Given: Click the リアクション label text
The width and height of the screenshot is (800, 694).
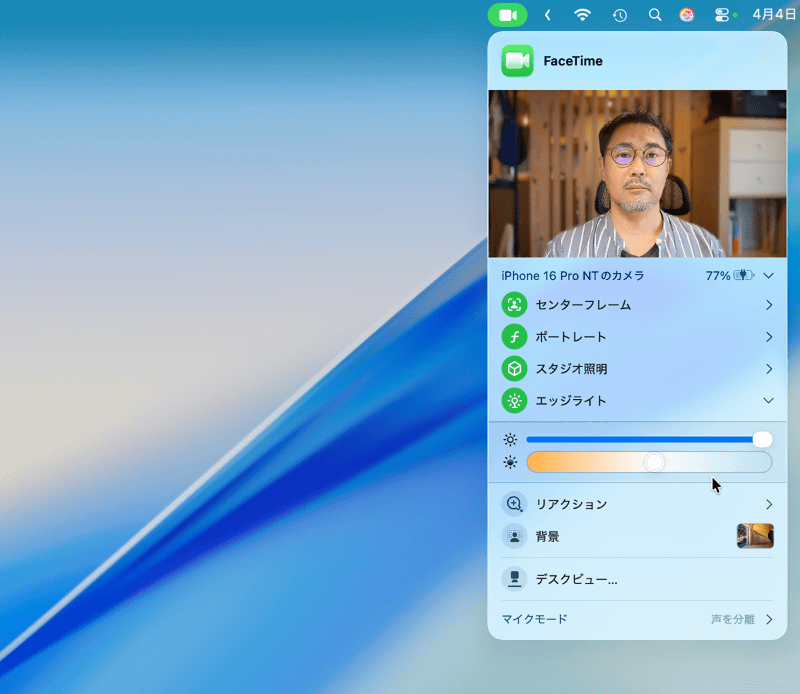Looking at the screenshot, I should coord(571,504).
